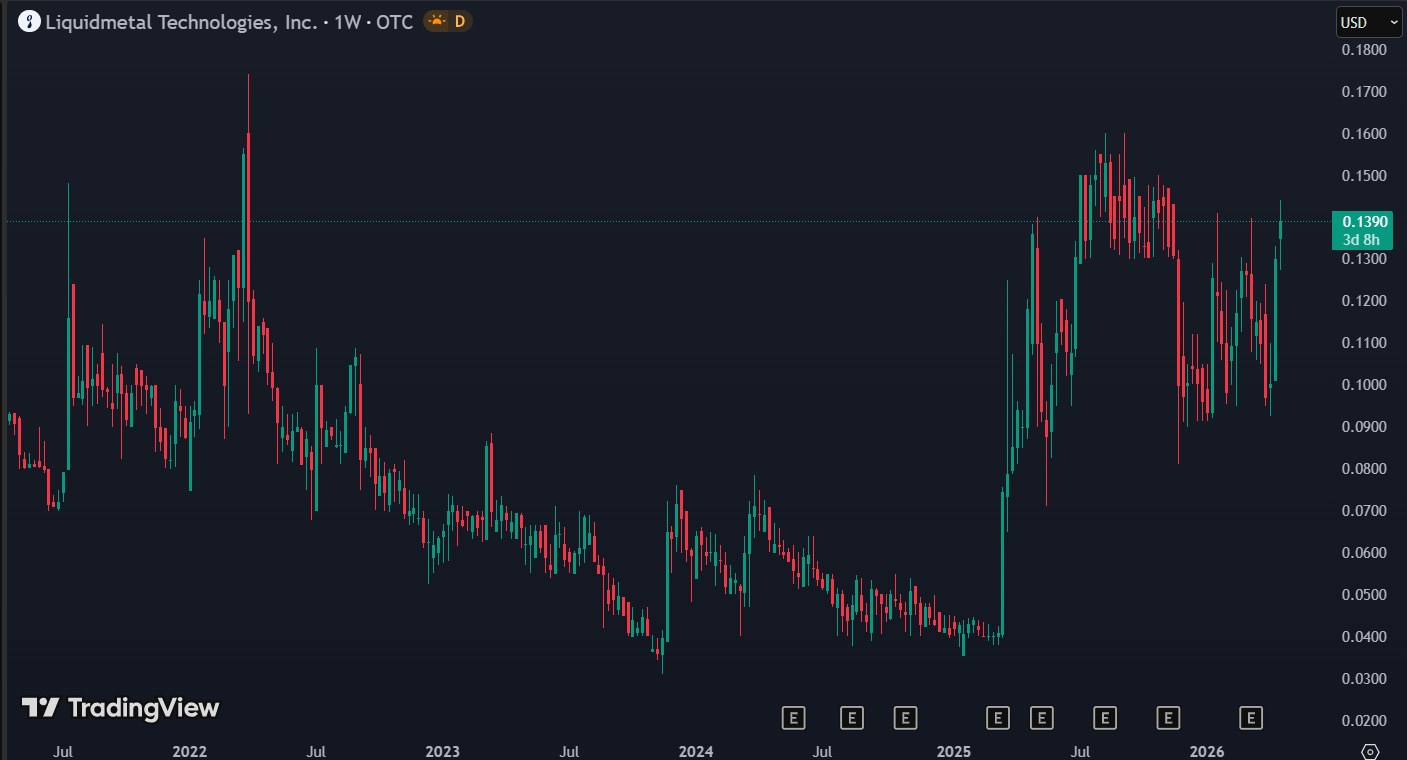The image size is (1407, 760).
Task: Click the green 0.1390 current price label
Action: [1363, 230]
